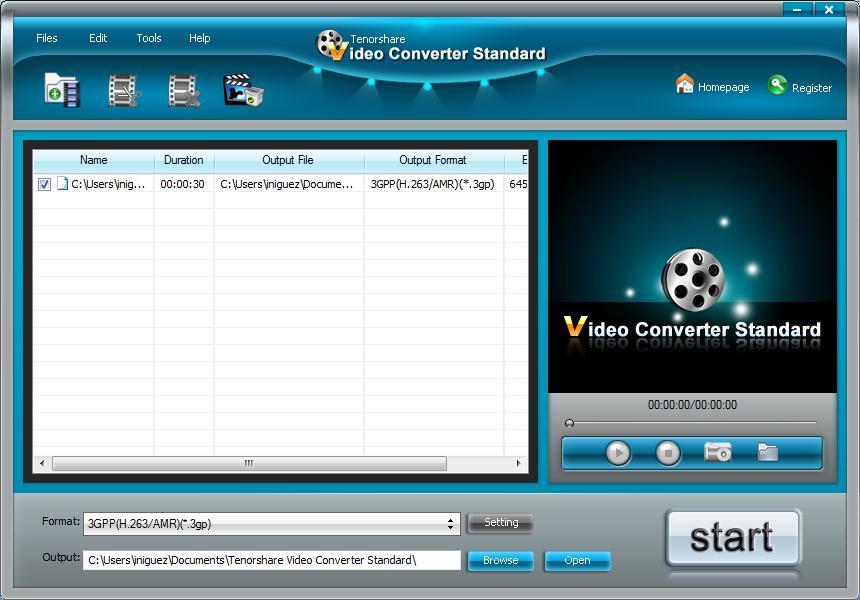Viewport: 860px width, 600px height.
Task: Click the Remove file toolbar icon
Action: 182,89
